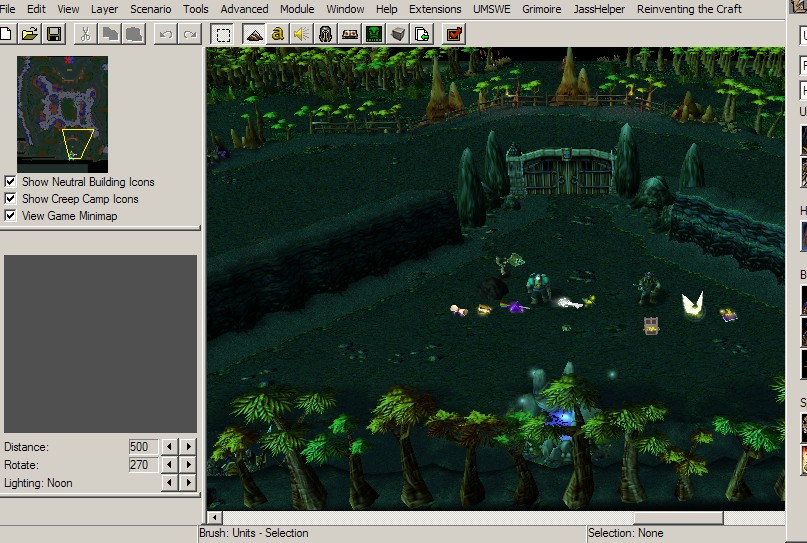Open the Object Manager cube icon

[x=398, y=34]
